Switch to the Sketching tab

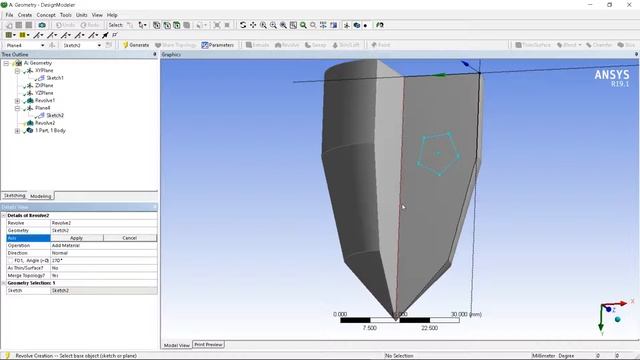[14, 196]
